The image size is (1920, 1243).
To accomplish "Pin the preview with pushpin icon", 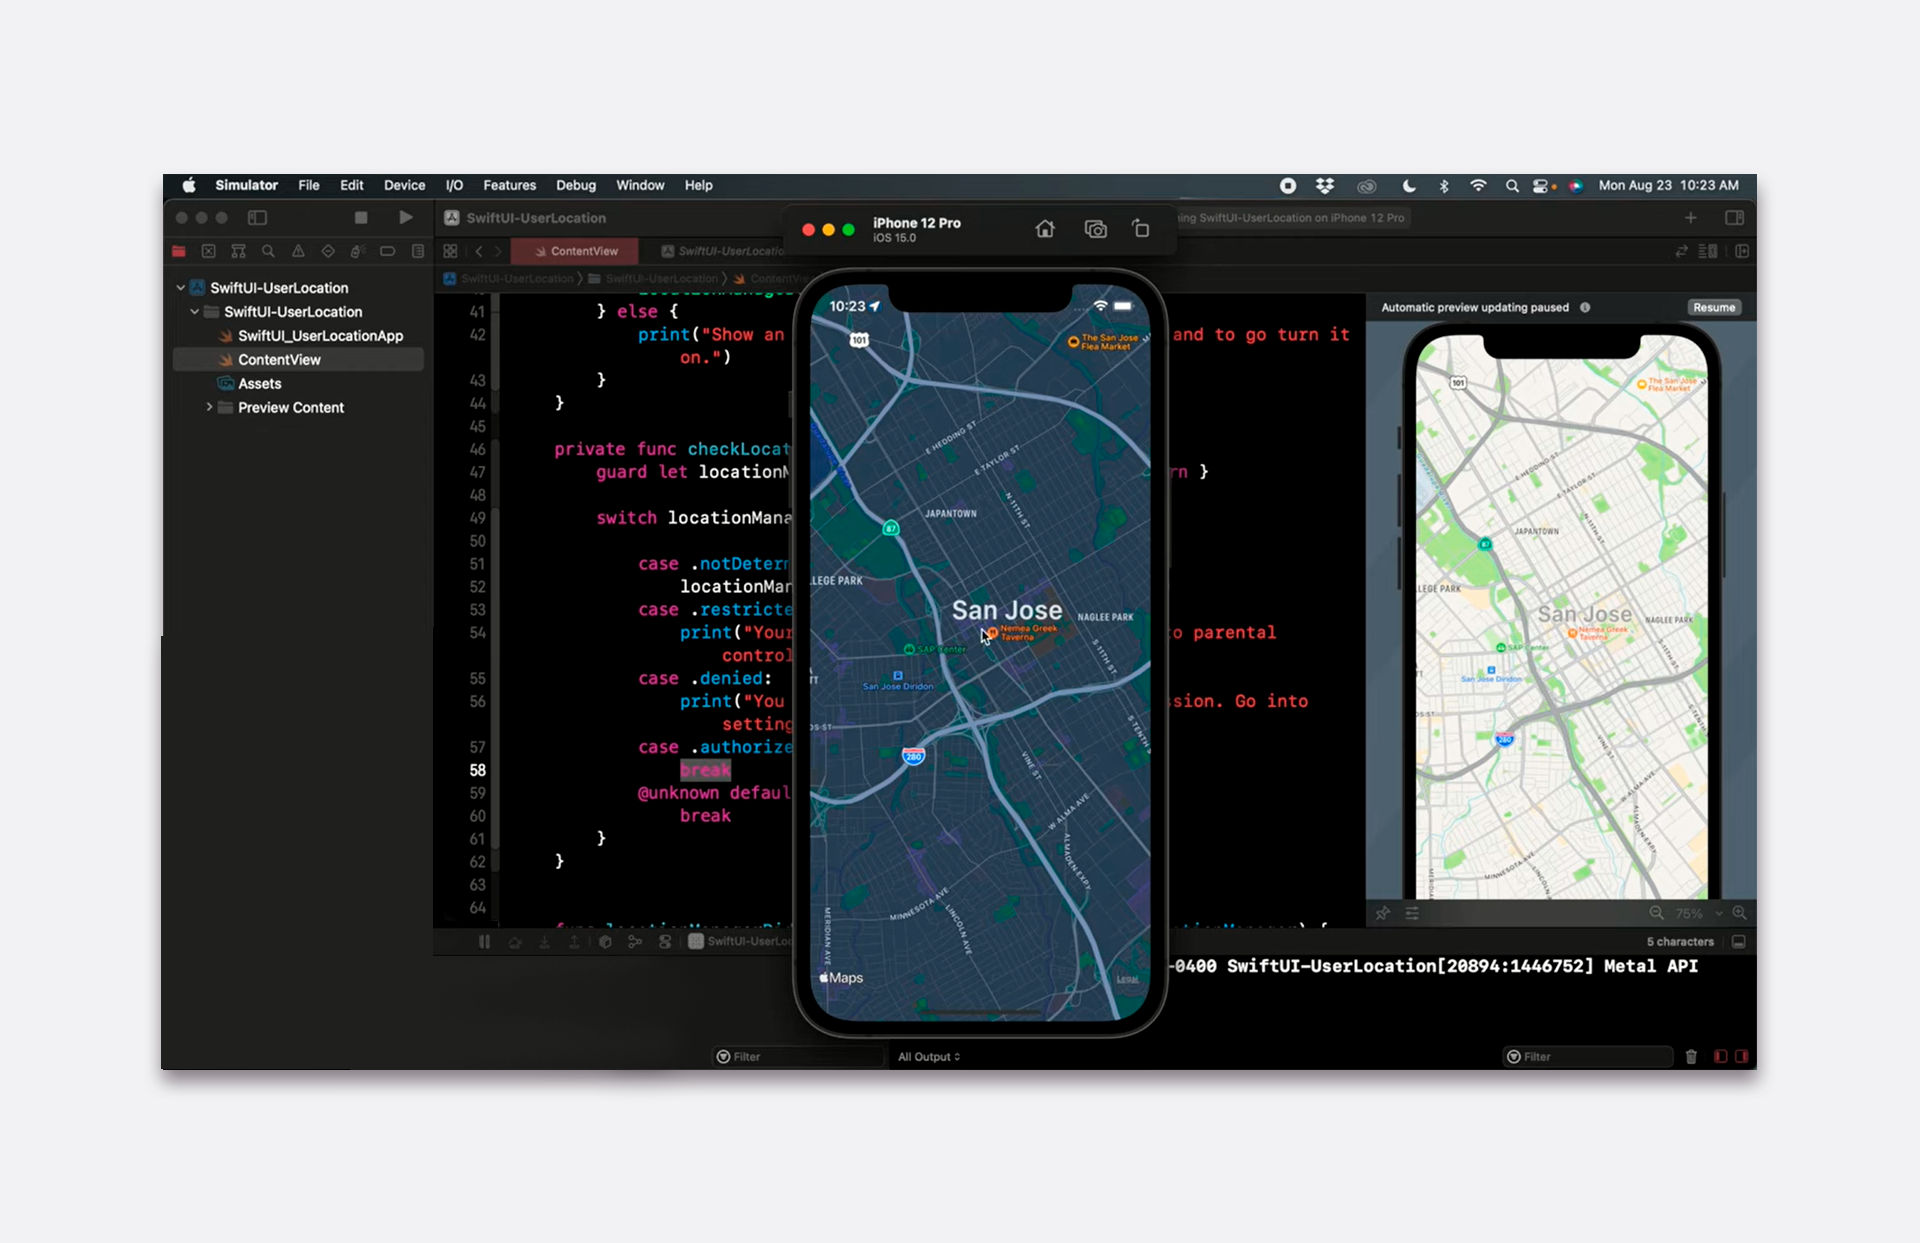I will point(1383,913).
